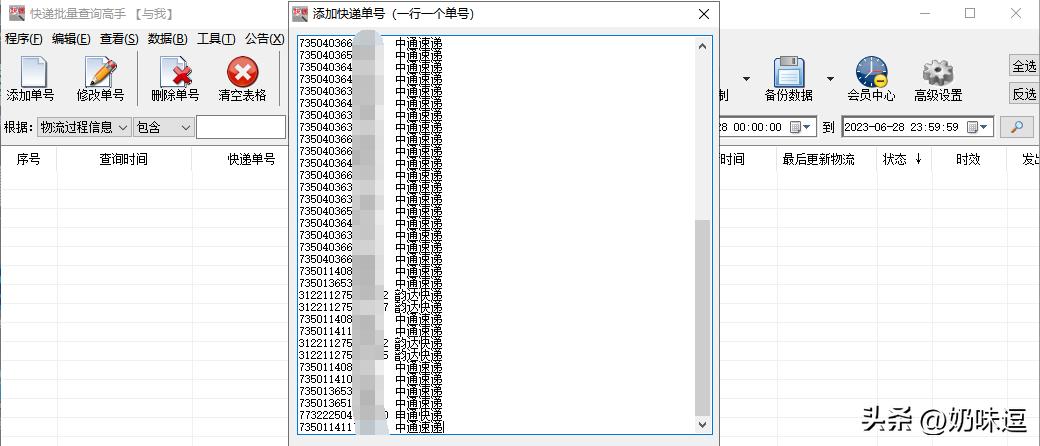Click the 反选 invert selection button
The width and height of the screenshot is (1040, 446).
click(x=1023, y=94)
